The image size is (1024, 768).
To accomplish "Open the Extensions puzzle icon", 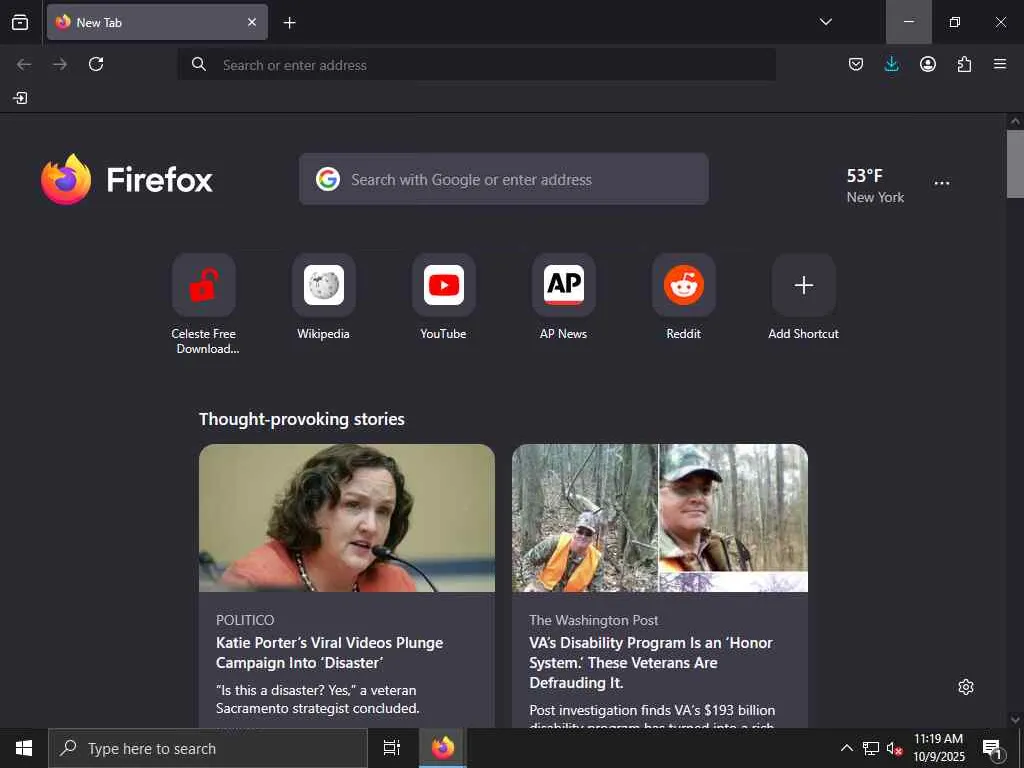I will coord(964,64).
